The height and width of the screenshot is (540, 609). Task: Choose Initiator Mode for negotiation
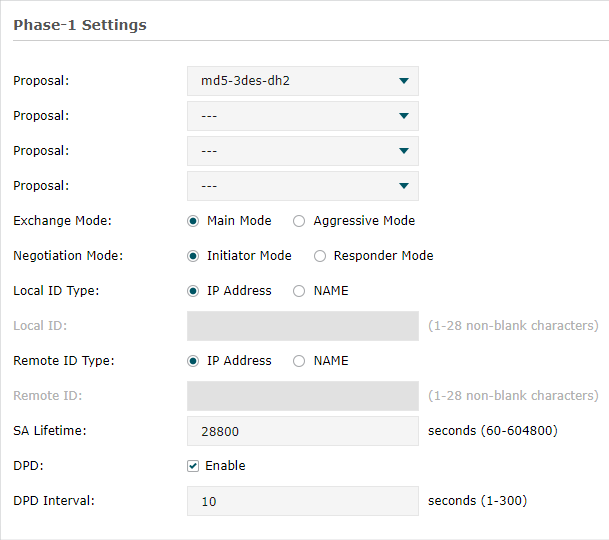point(193,256)
